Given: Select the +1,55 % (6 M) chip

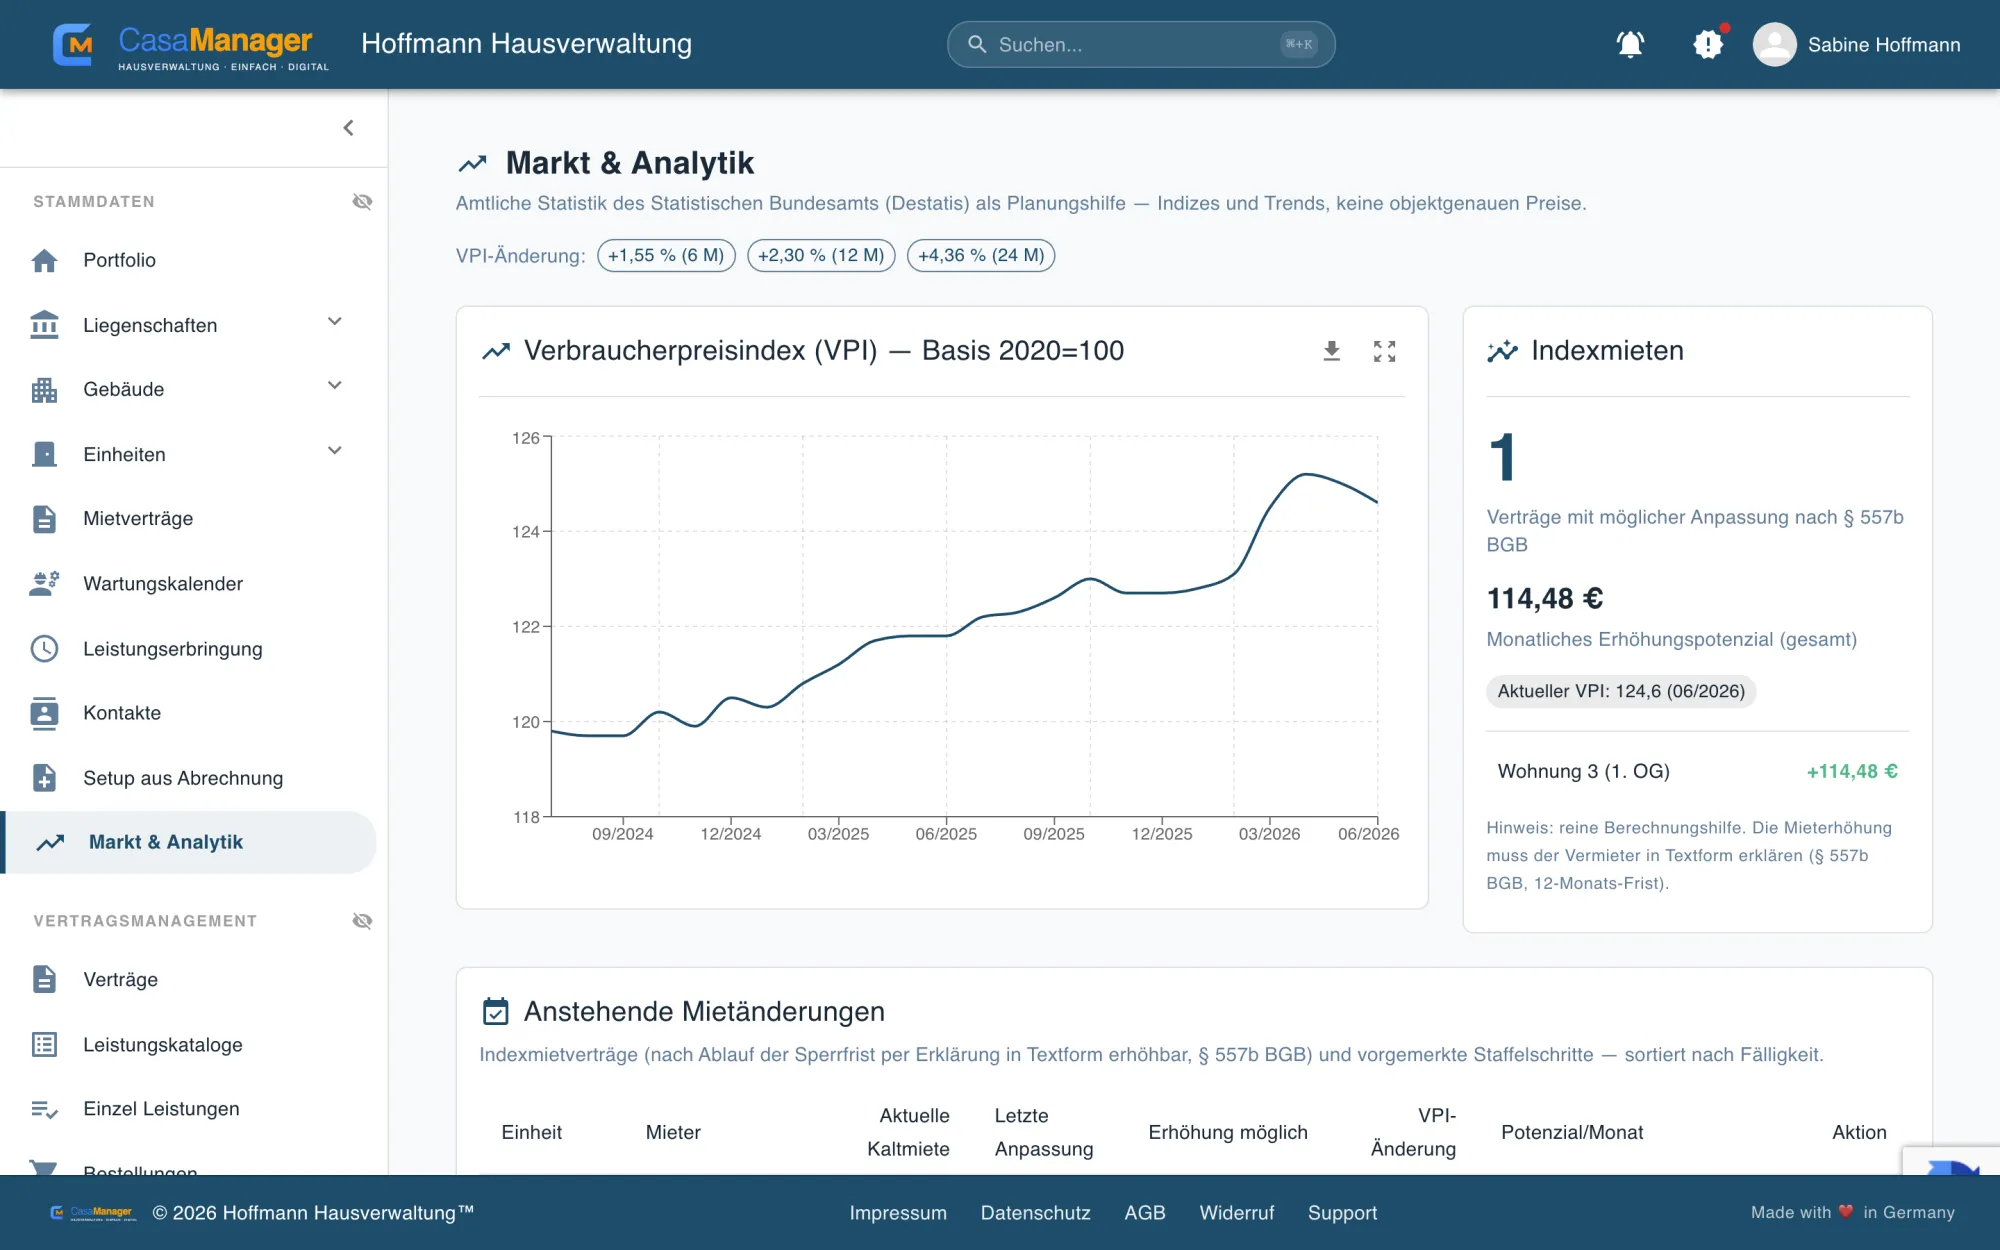Looking at the screenshot, I should (x=666, y=256).
